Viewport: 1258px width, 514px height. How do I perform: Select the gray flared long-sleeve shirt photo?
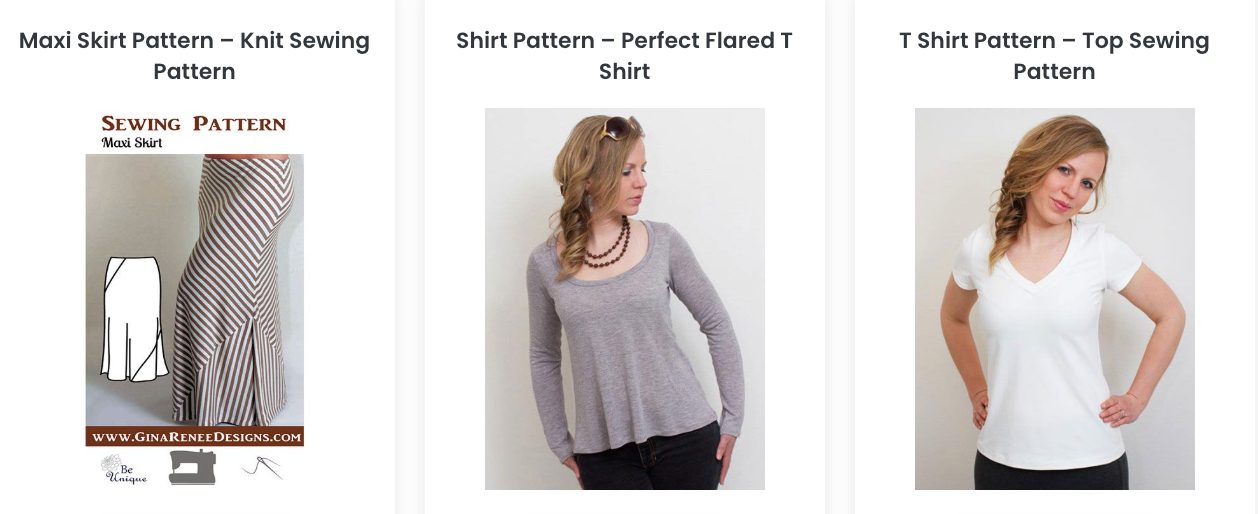(x=624, y=299)
